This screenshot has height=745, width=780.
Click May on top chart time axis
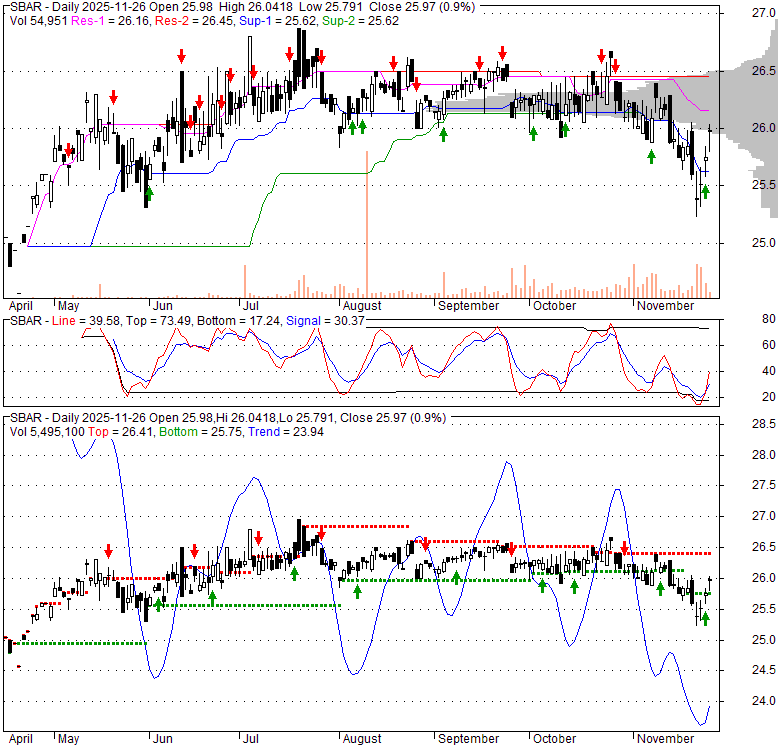click(69, 306)
